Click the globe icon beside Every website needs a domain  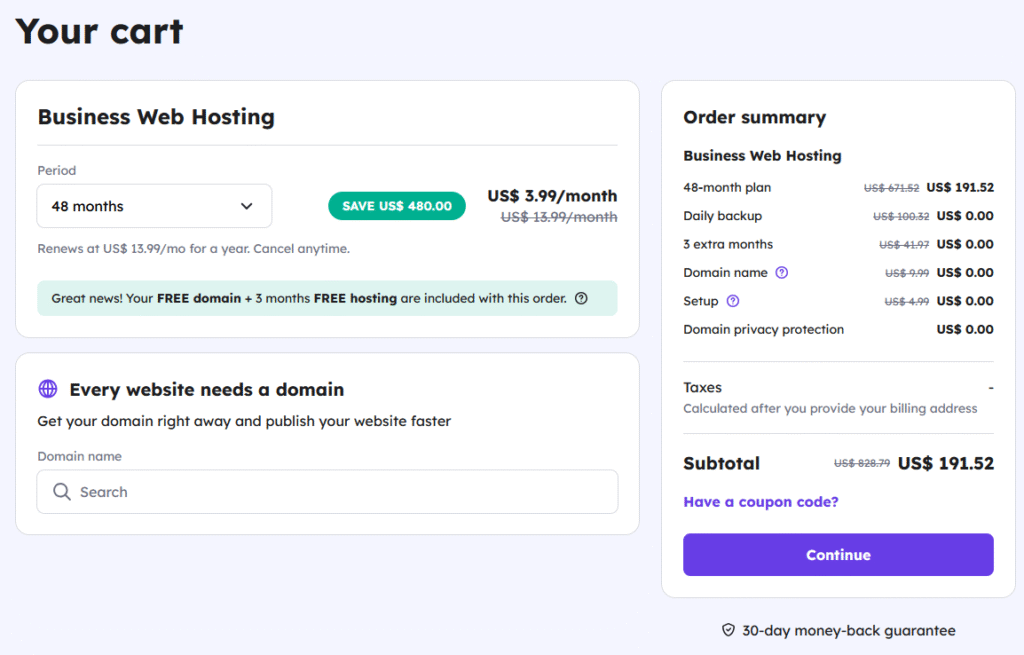click(x=48, y=389)
